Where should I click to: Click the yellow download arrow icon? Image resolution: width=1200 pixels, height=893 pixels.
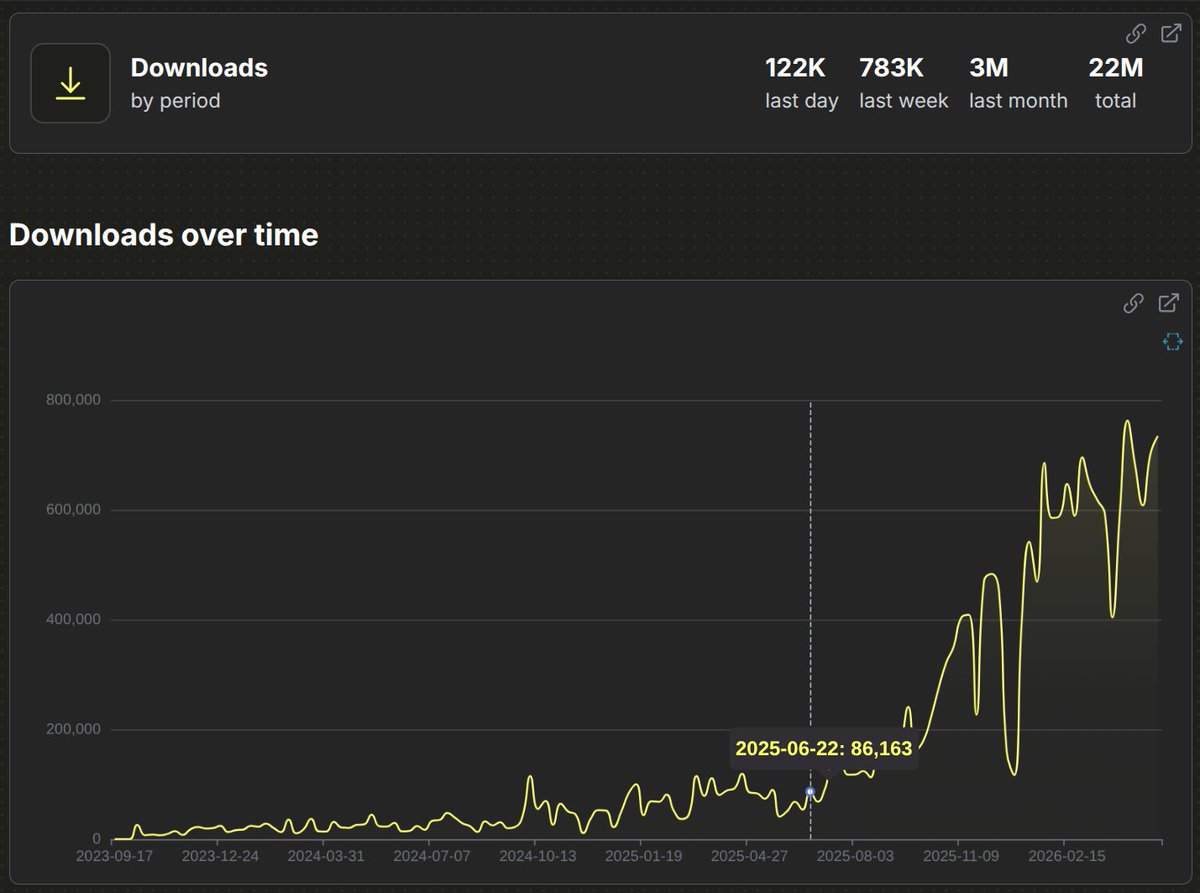[x=70, y=84]
